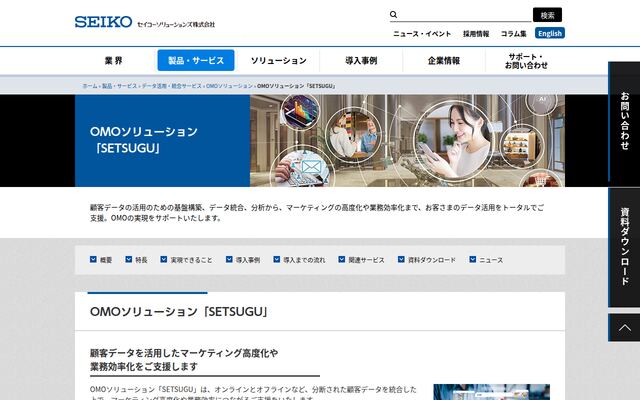
Task: Click the arrow icon beside 関連サービス
Action: (x=342, y=259)
